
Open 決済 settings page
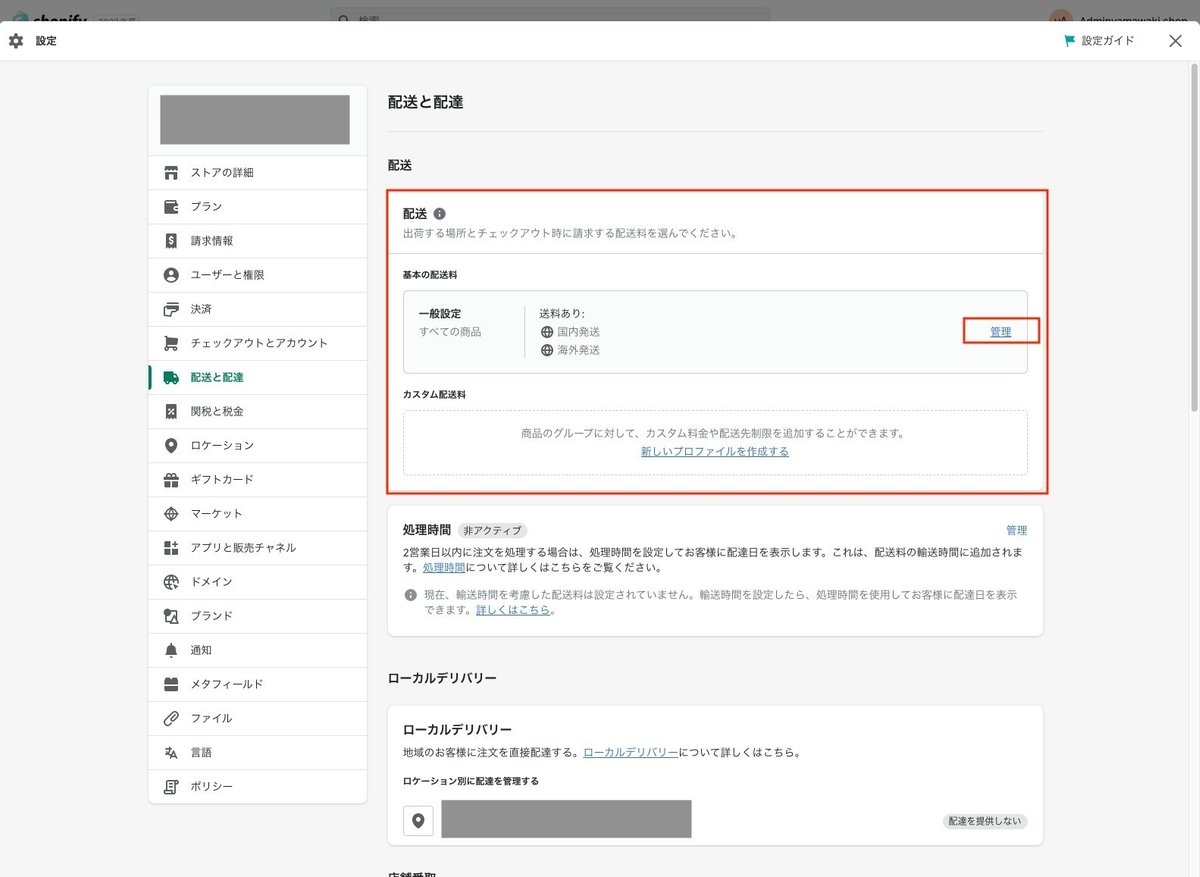(x=258, y=309)
